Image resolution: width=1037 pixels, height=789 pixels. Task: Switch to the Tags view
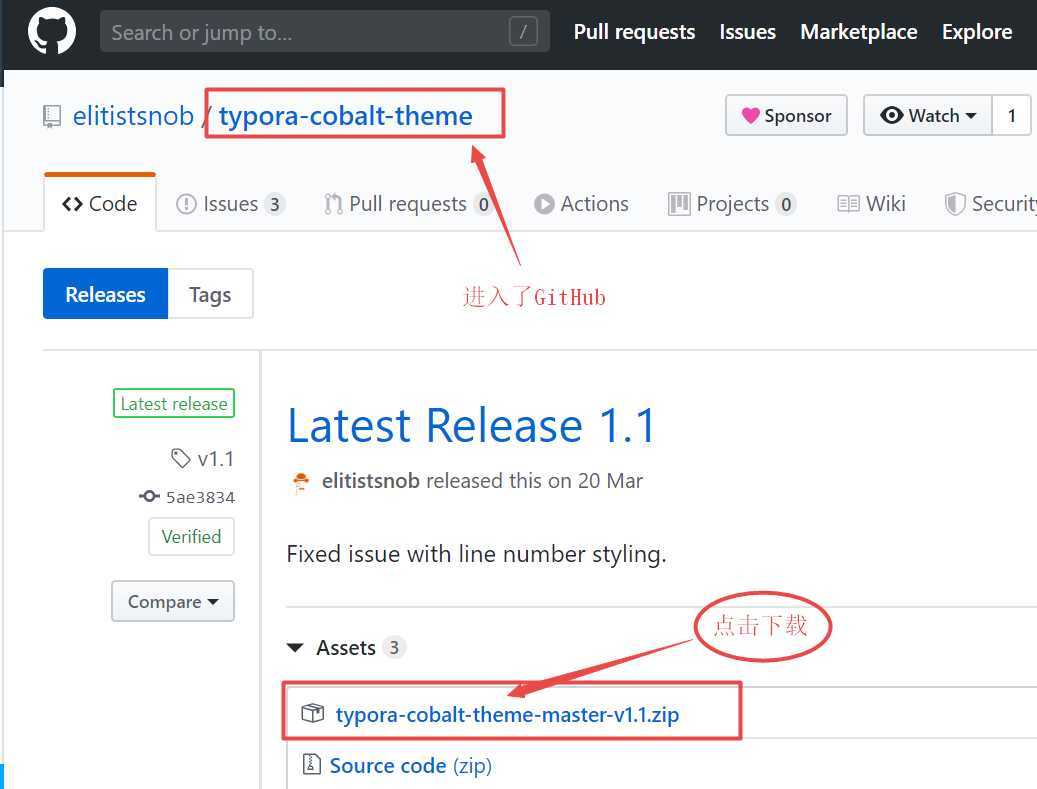pos(210,294)
